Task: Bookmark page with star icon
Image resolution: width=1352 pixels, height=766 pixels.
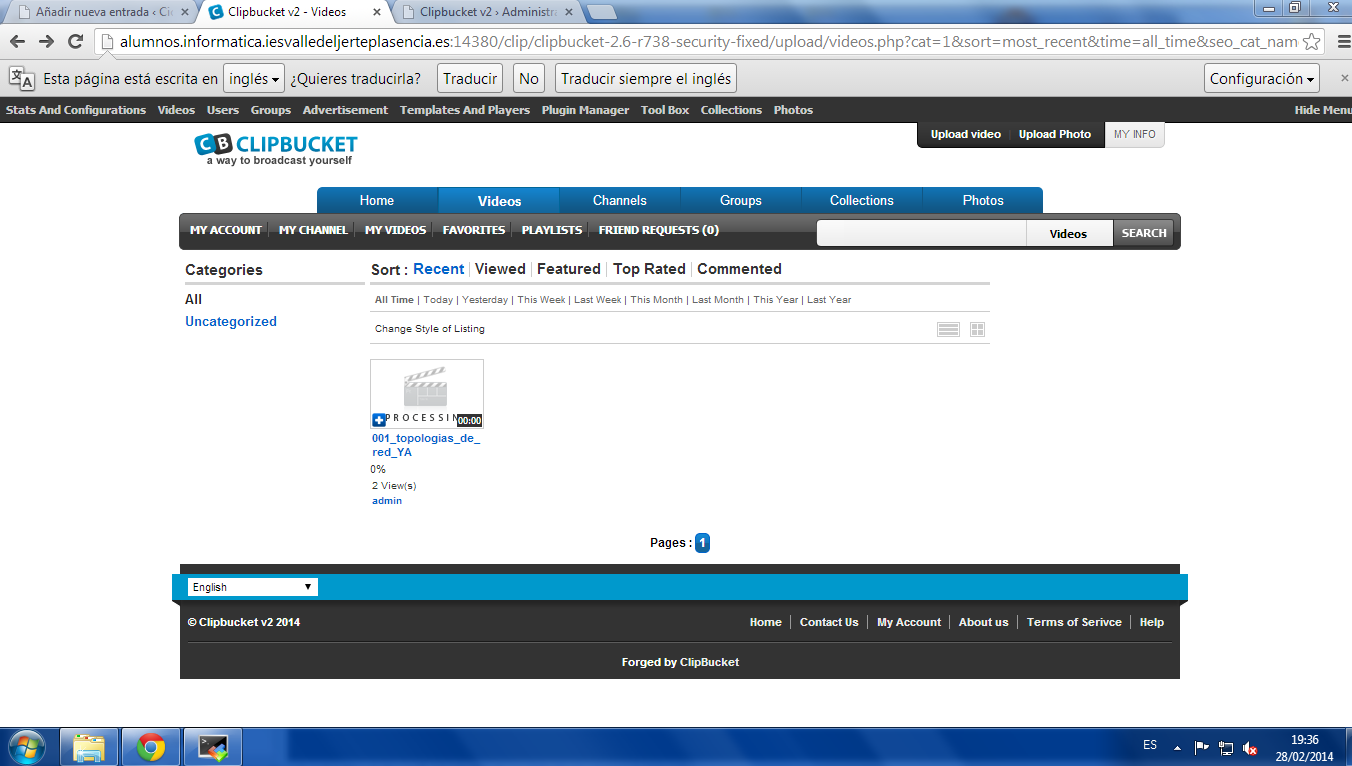Action: point(1312,42)
